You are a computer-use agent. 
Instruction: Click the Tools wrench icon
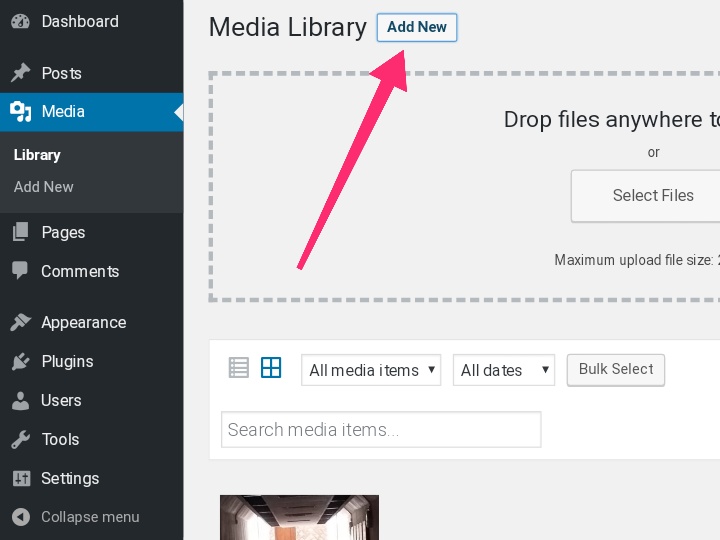pyautogui.click(x=20, y=439)
